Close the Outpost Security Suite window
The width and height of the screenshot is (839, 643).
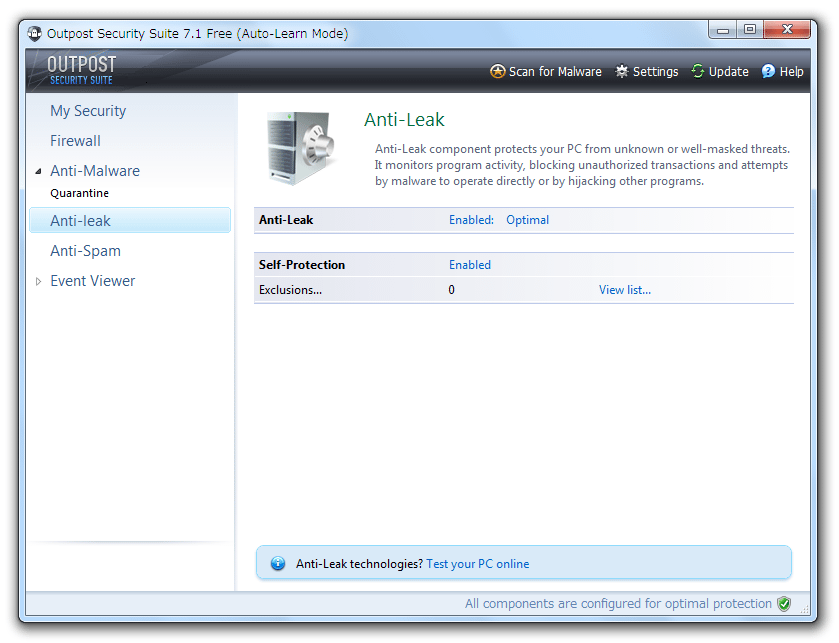[787, 29]
